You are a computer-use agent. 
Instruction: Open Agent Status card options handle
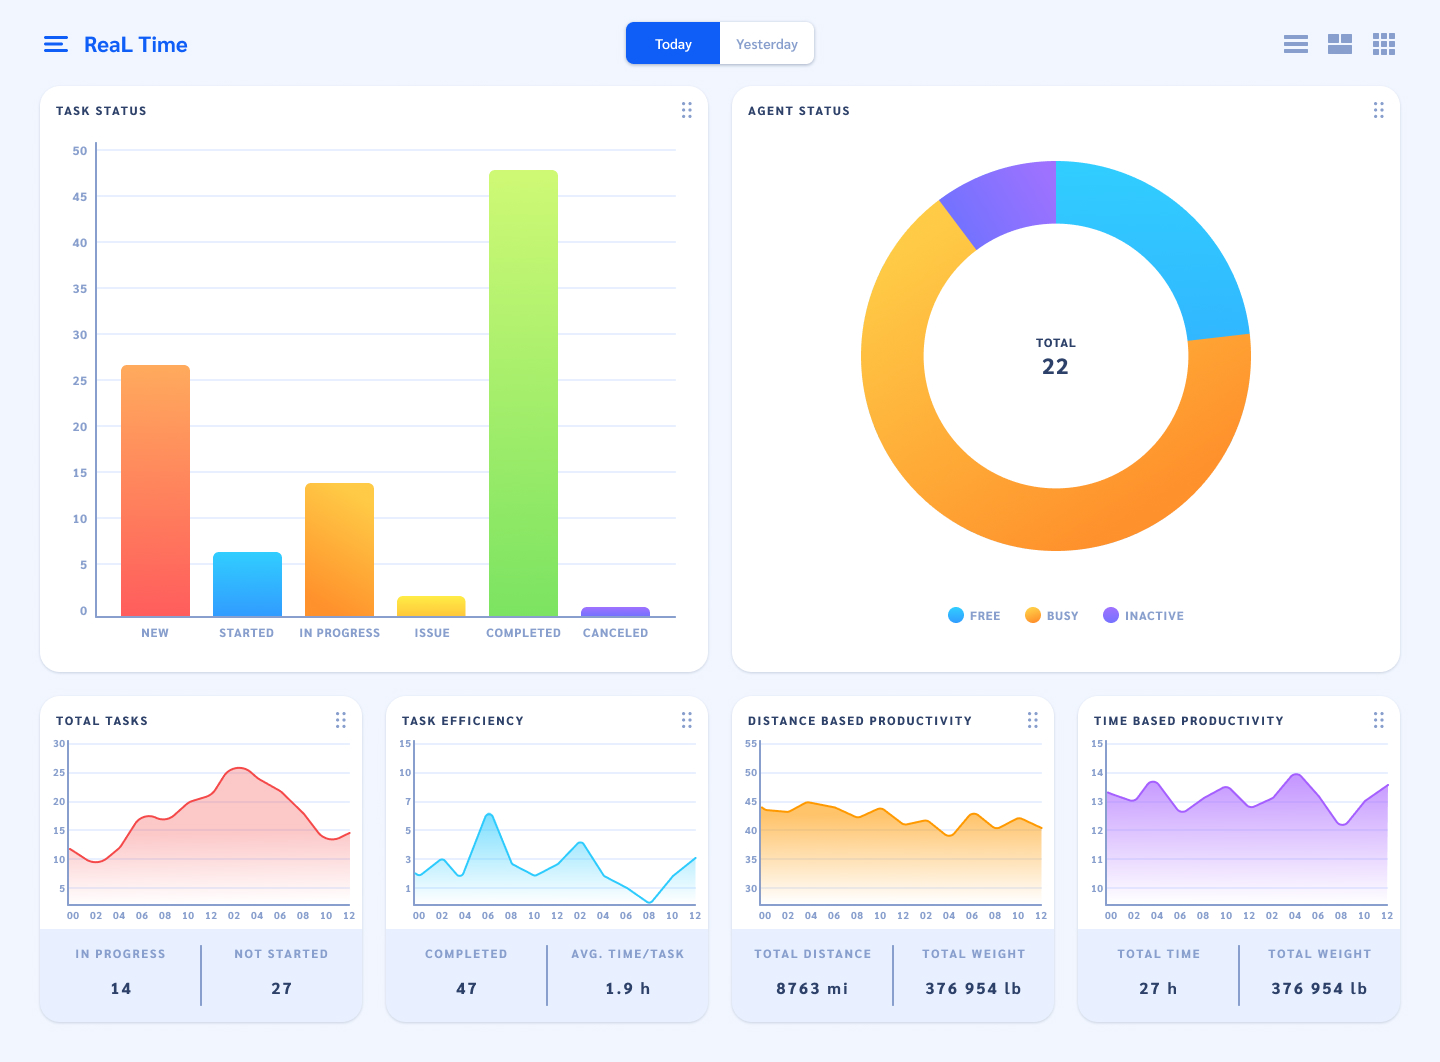[1379, 110]
